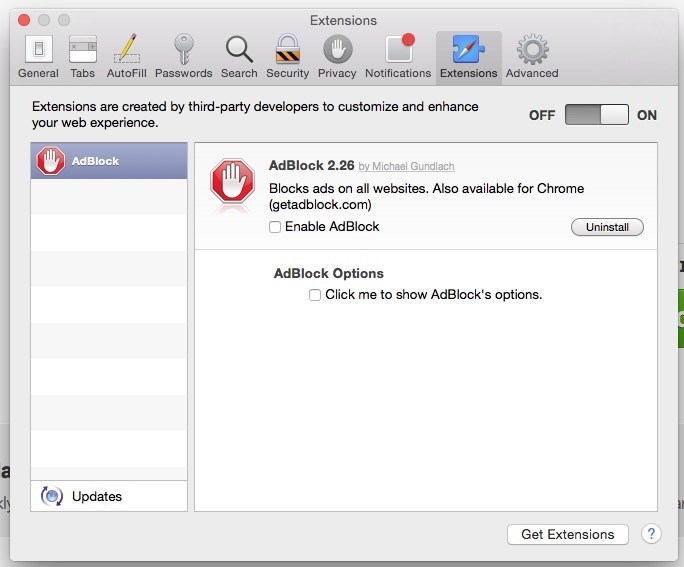Viewport: 684px width, 567px height.
Task: Click the AdBlock Options heading
Action: coord(329,273)
